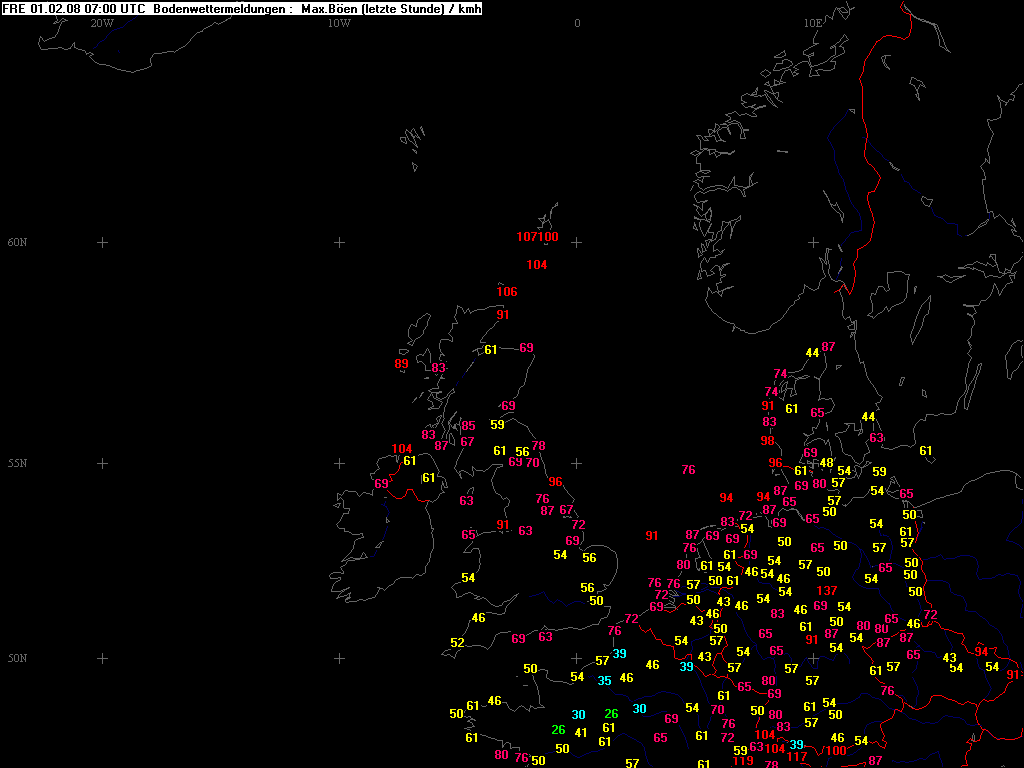Select the red 89 gust reading
Image resolution: width=1024 pixels, height=768 pixels.
[x=402, y=364]
